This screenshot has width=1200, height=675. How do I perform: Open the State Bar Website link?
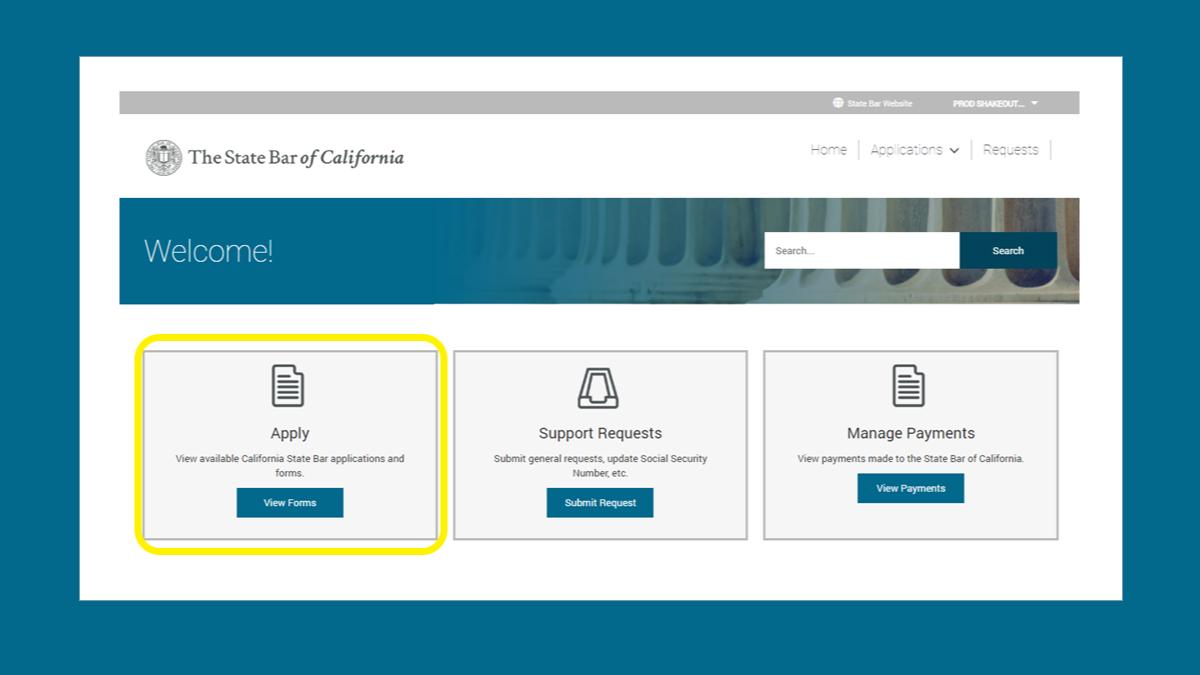click(880, 104)
